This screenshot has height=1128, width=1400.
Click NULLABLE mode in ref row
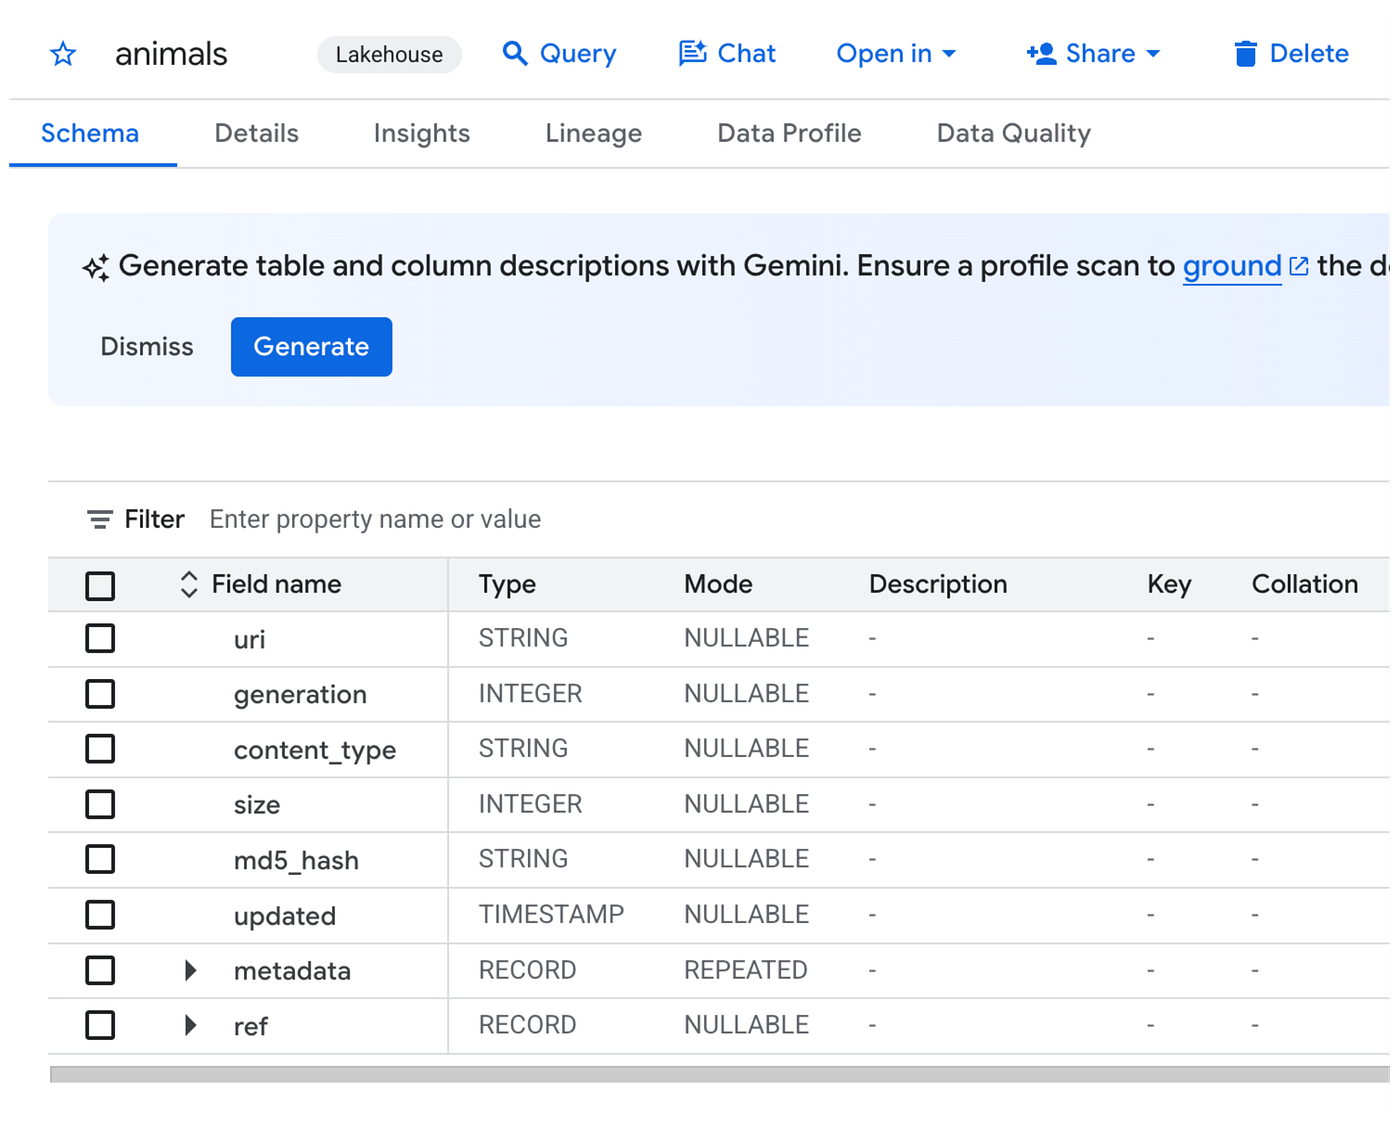click(746, 1025)
